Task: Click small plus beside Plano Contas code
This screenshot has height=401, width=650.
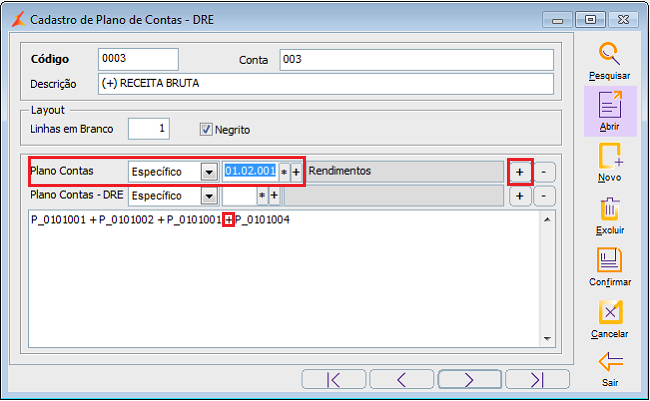Action: (296, 172)
